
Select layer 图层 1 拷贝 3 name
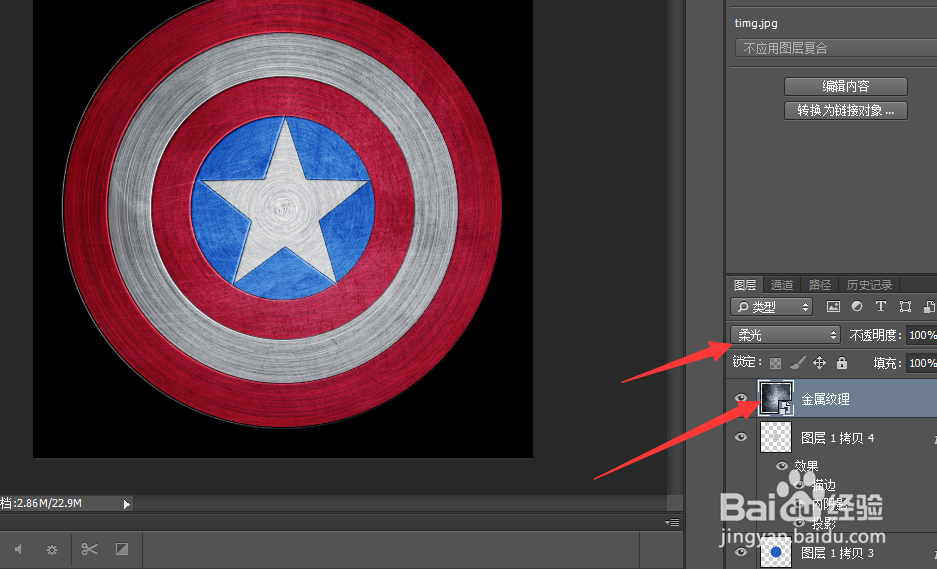(838, 553)
